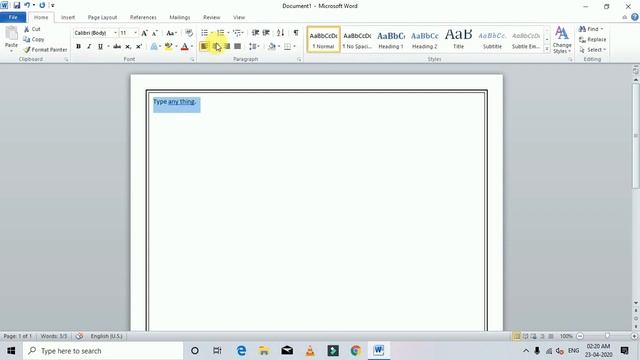Viewport: 640px width, 360px height.
Task: Open Replace dialog
Action: pos(593,39)
